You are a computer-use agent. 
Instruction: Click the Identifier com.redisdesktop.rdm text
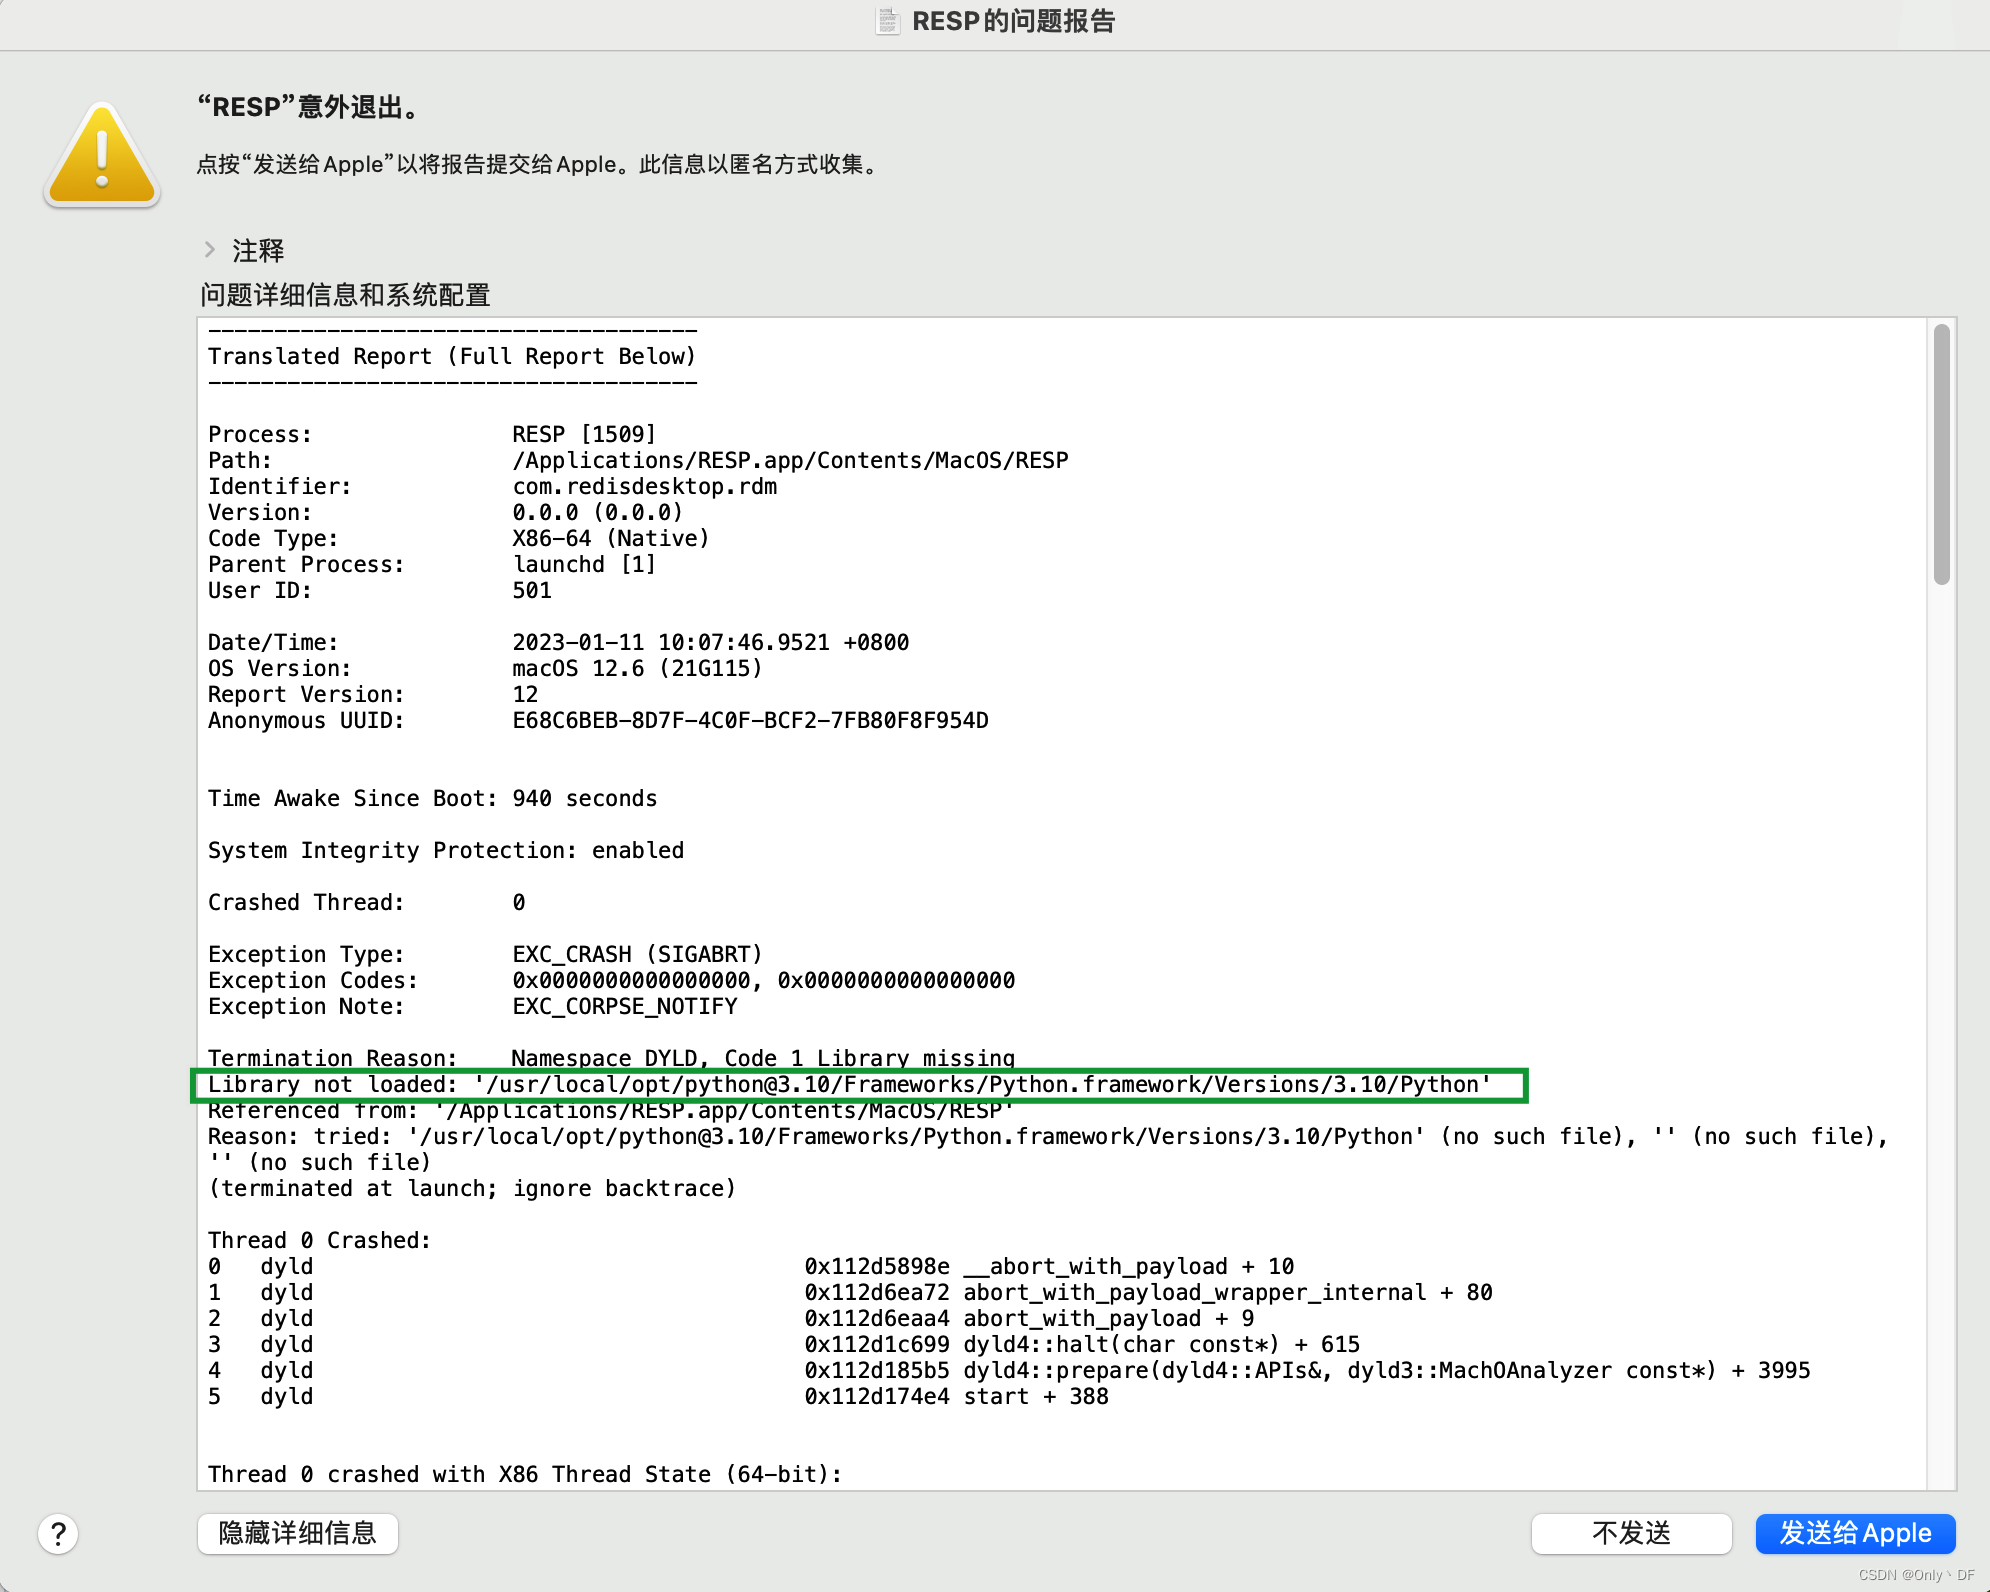(x=645, y=487)
